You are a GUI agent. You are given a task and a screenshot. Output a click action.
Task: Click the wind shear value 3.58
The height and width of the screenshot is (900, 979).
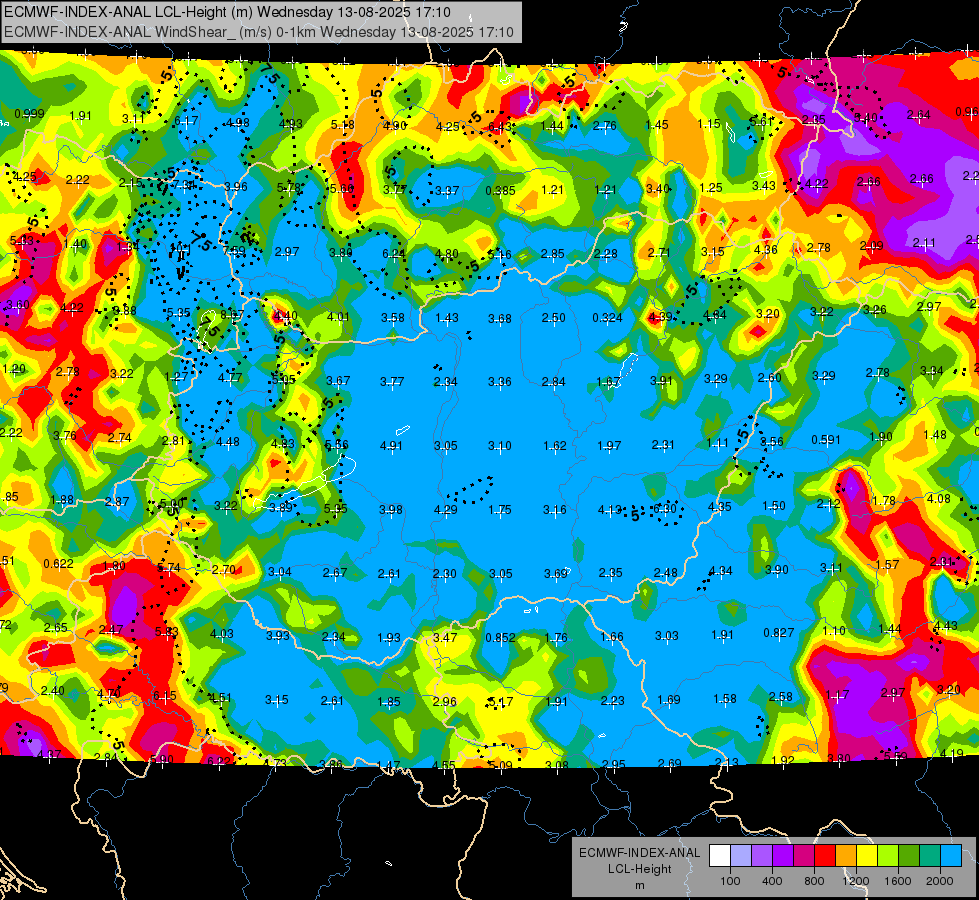[x=393, y=318]
